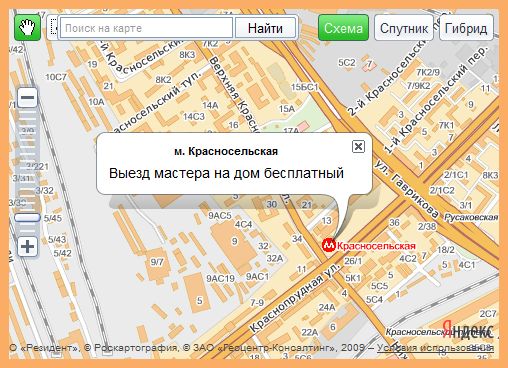Click building label 22А
Viewport: 508px width, 368px height.
(310, 332)
